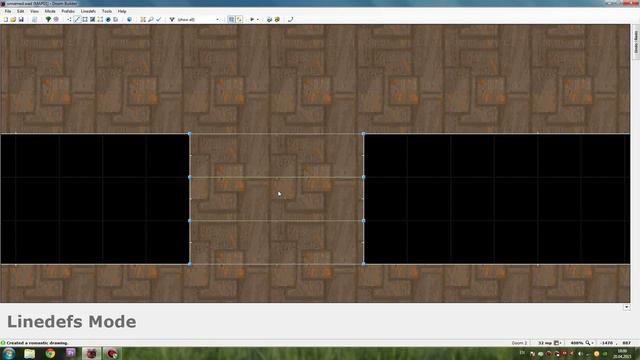Open the zoom level magnifier dropdown
The height and width of the screenshot is (360, 640).
click(x=589, y=343)
